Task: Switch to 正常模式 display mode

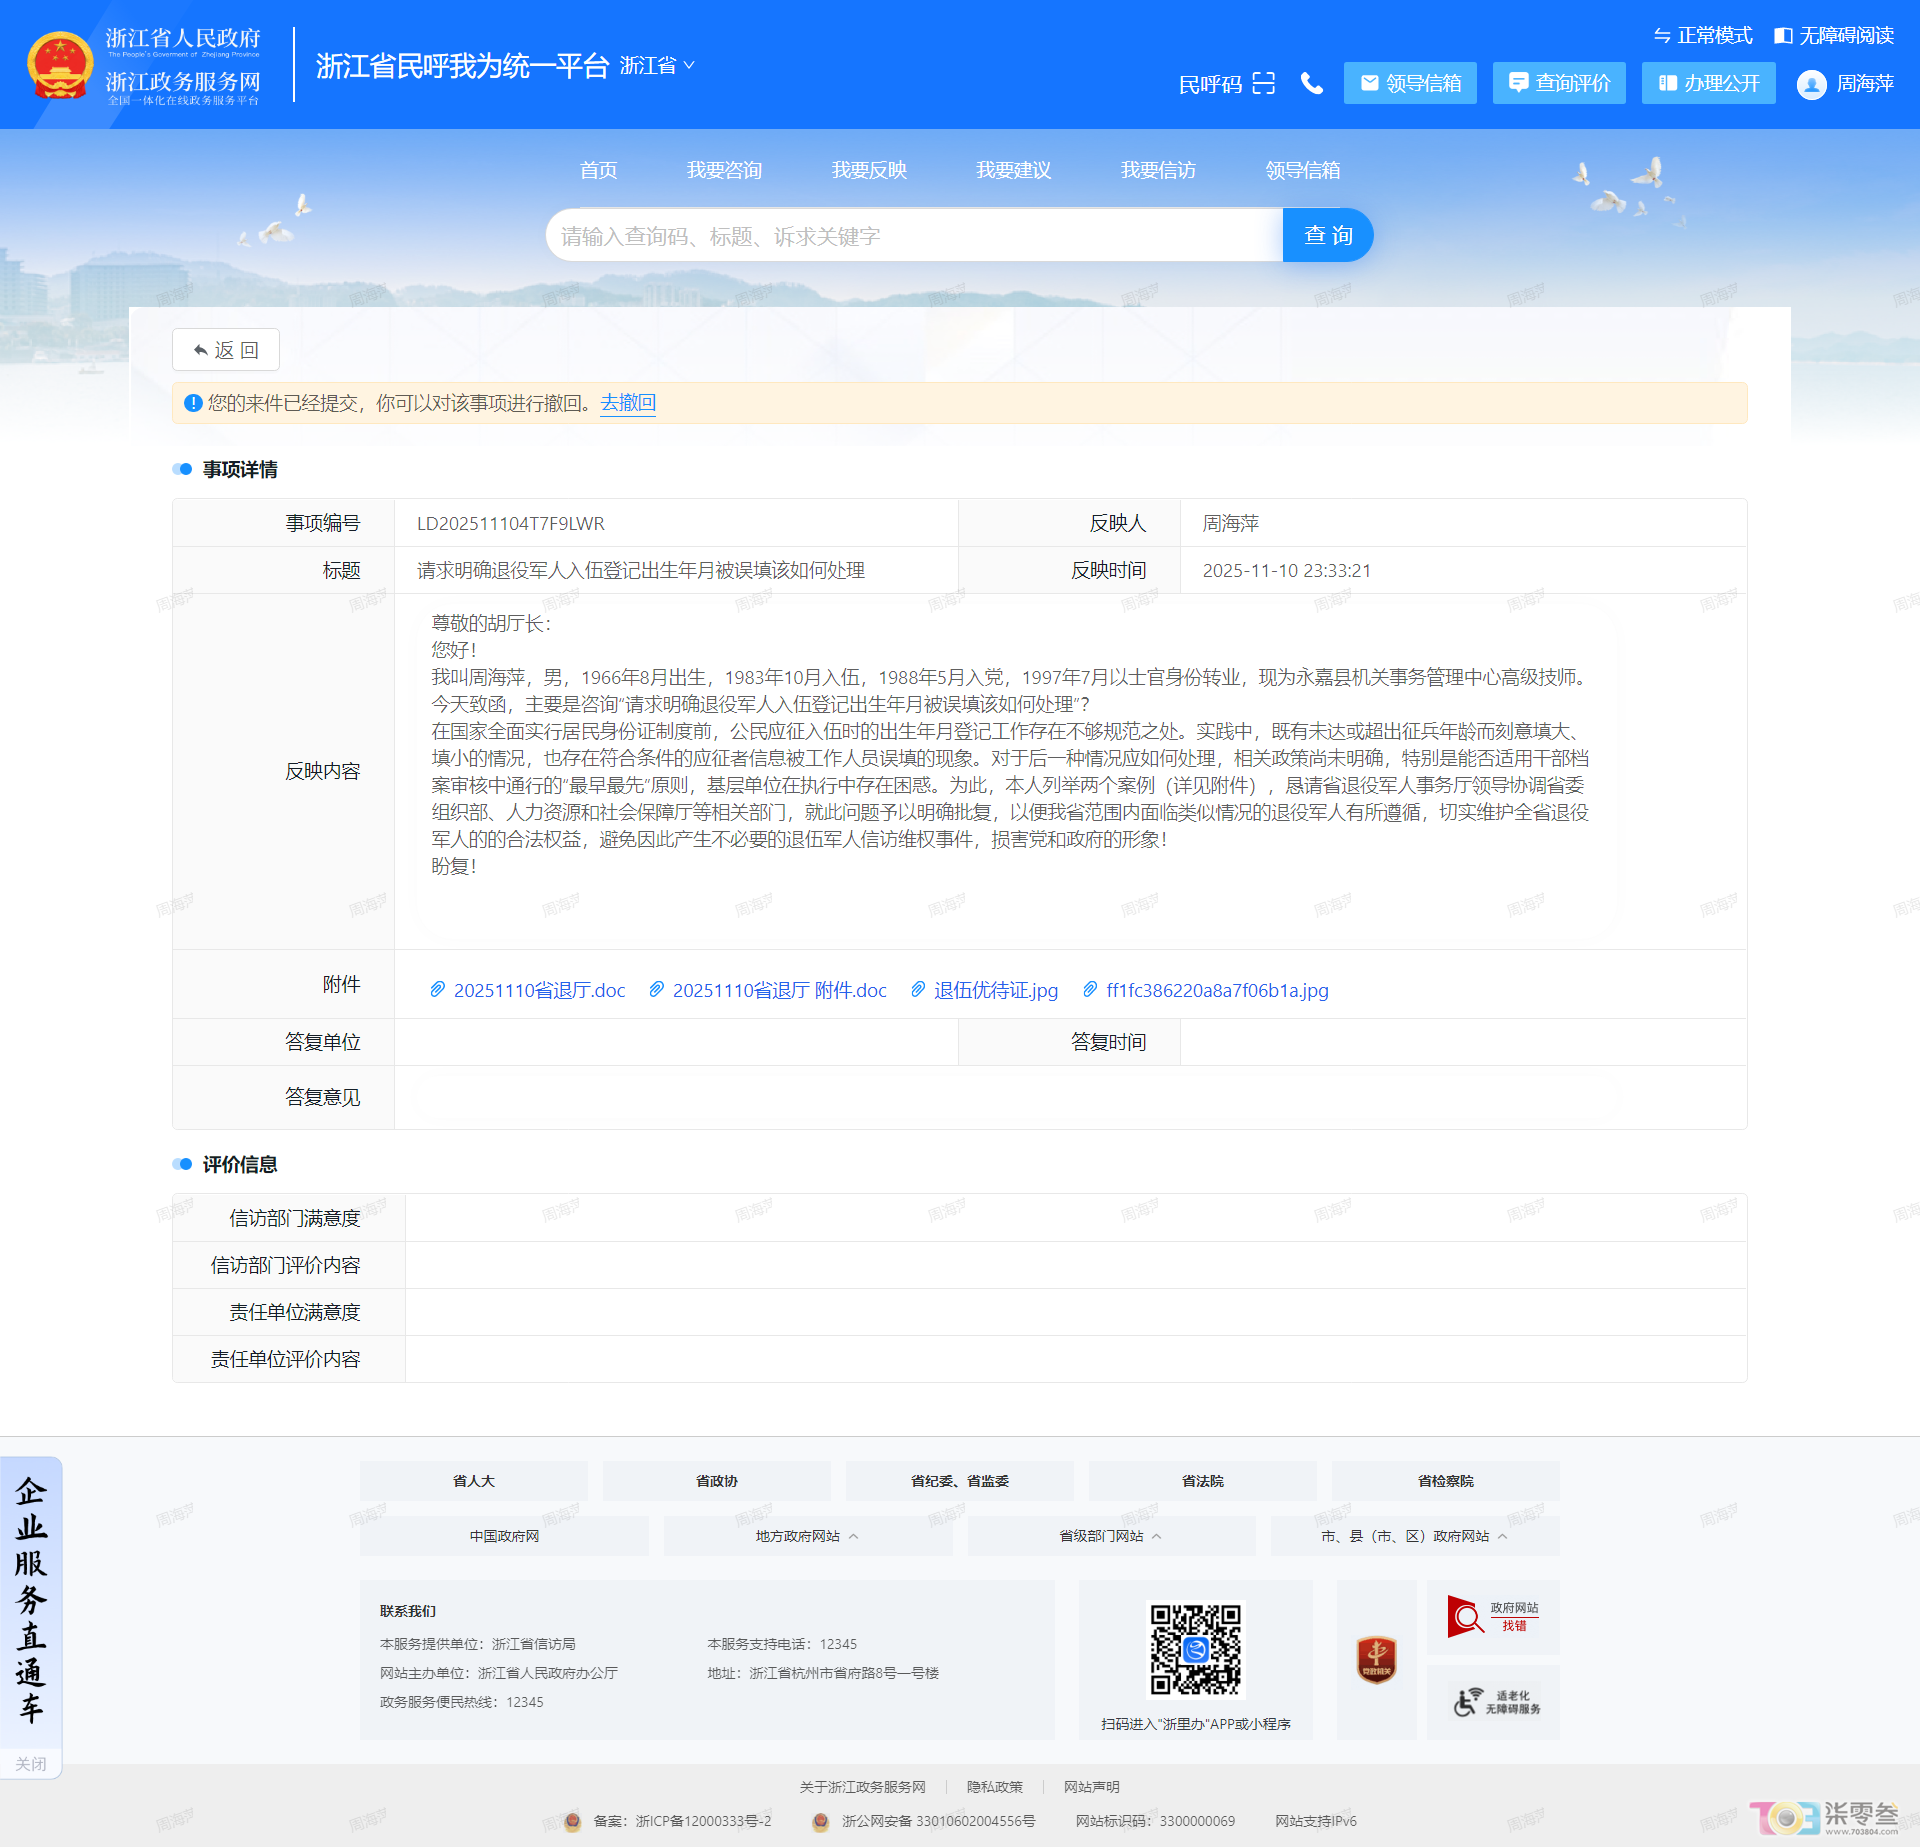Action: (x=1703, y=36)
